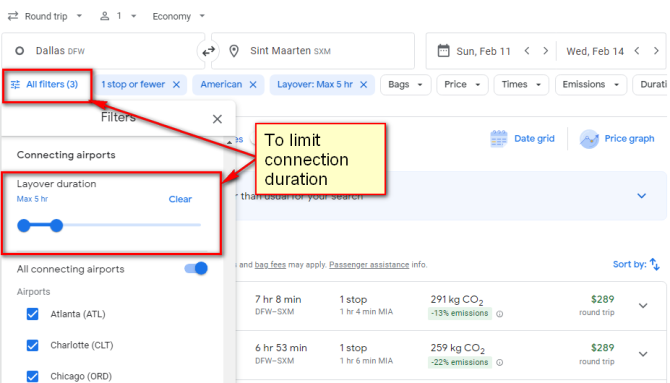Screen dimensions: 670x383
Task: Remove the 1 stop or fewer filter
Action: pyautogui.click(x=176, y=85)
